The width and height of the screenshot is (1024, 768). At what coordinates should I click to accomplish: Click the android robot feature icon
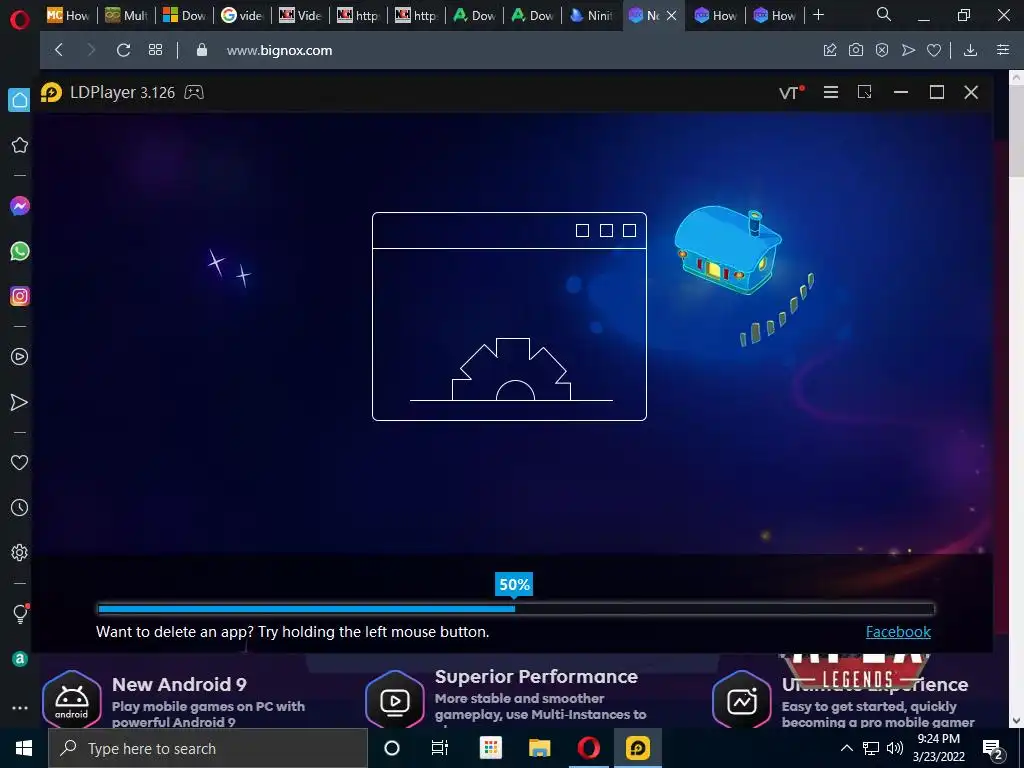coord(72,701)
